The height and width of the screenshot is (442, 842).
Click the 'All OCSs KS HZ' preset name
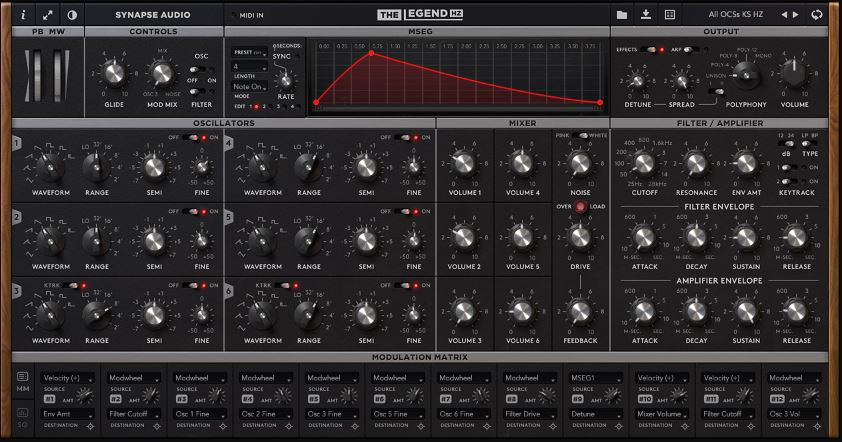coord(735,15)
